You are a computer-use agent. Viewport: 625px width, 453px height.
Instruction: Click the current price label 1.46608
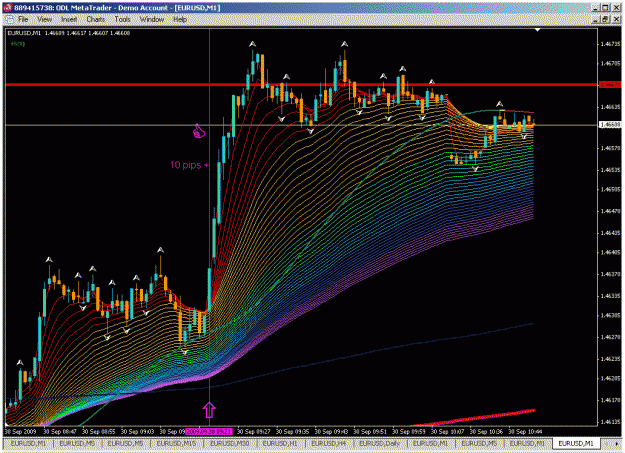(x=611, y=125)
